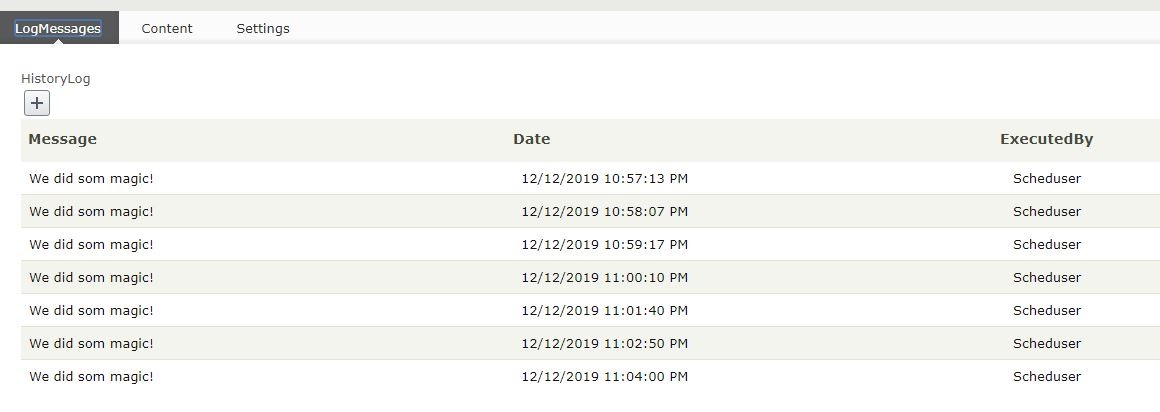Select the log row dated 11:00:10 PM
Viewport: 1160px width, 412px height.
[x=604, y=278]
